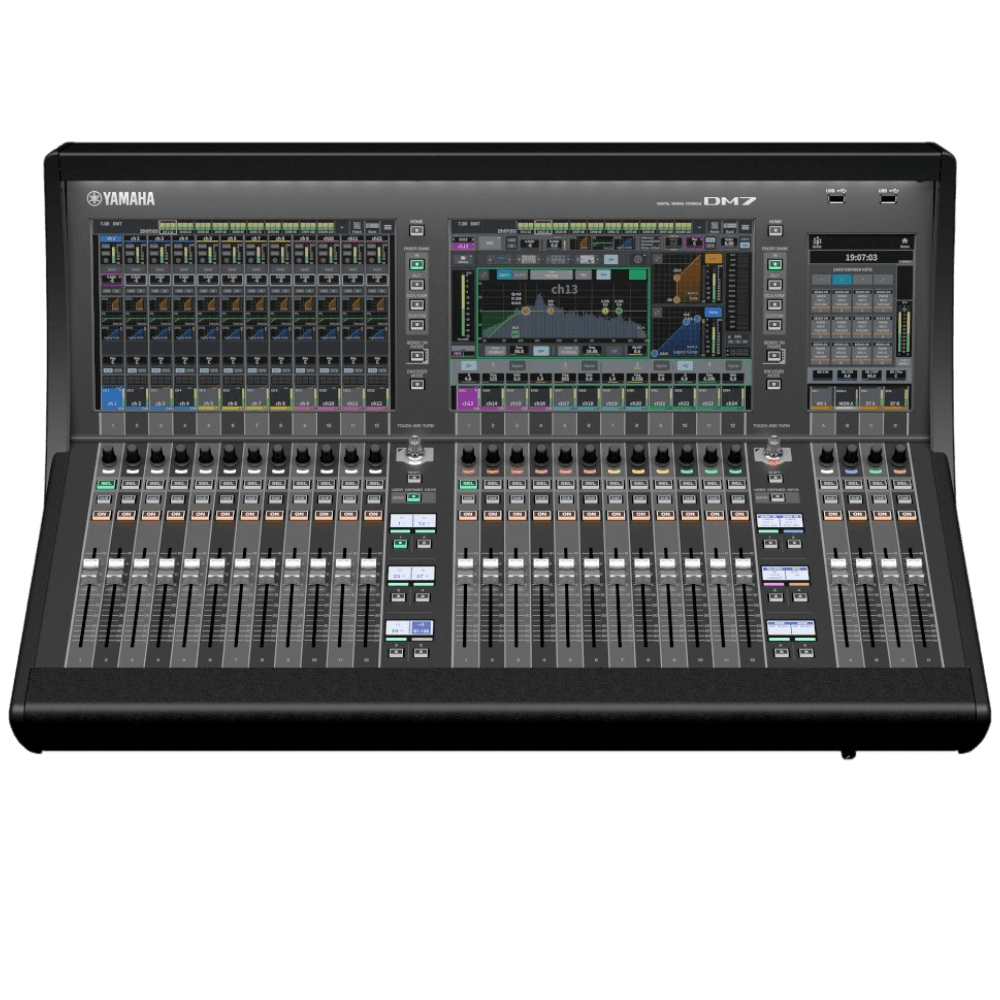Open the Library icon on the ch13 screen
Viewport: 1000px width, 1000px height.
463,260
